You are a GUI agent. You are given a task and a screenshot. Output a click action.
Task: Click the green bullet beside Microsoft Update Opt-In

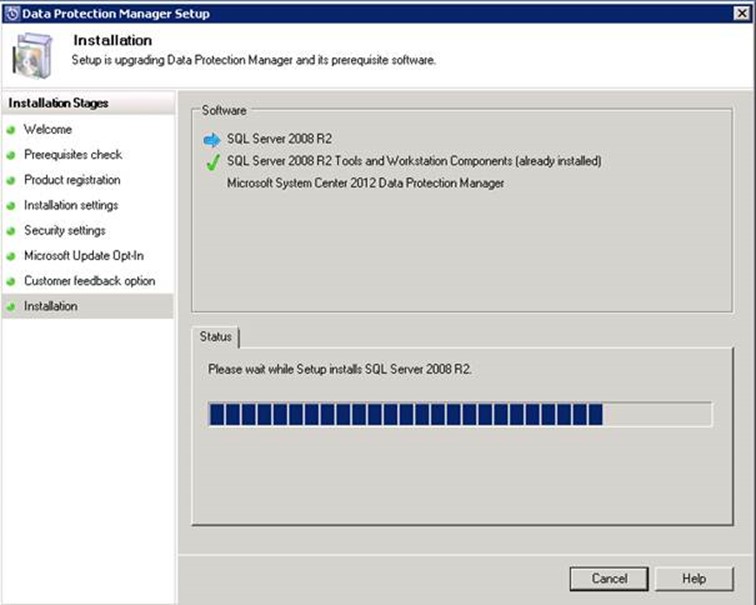coord(11,256)
